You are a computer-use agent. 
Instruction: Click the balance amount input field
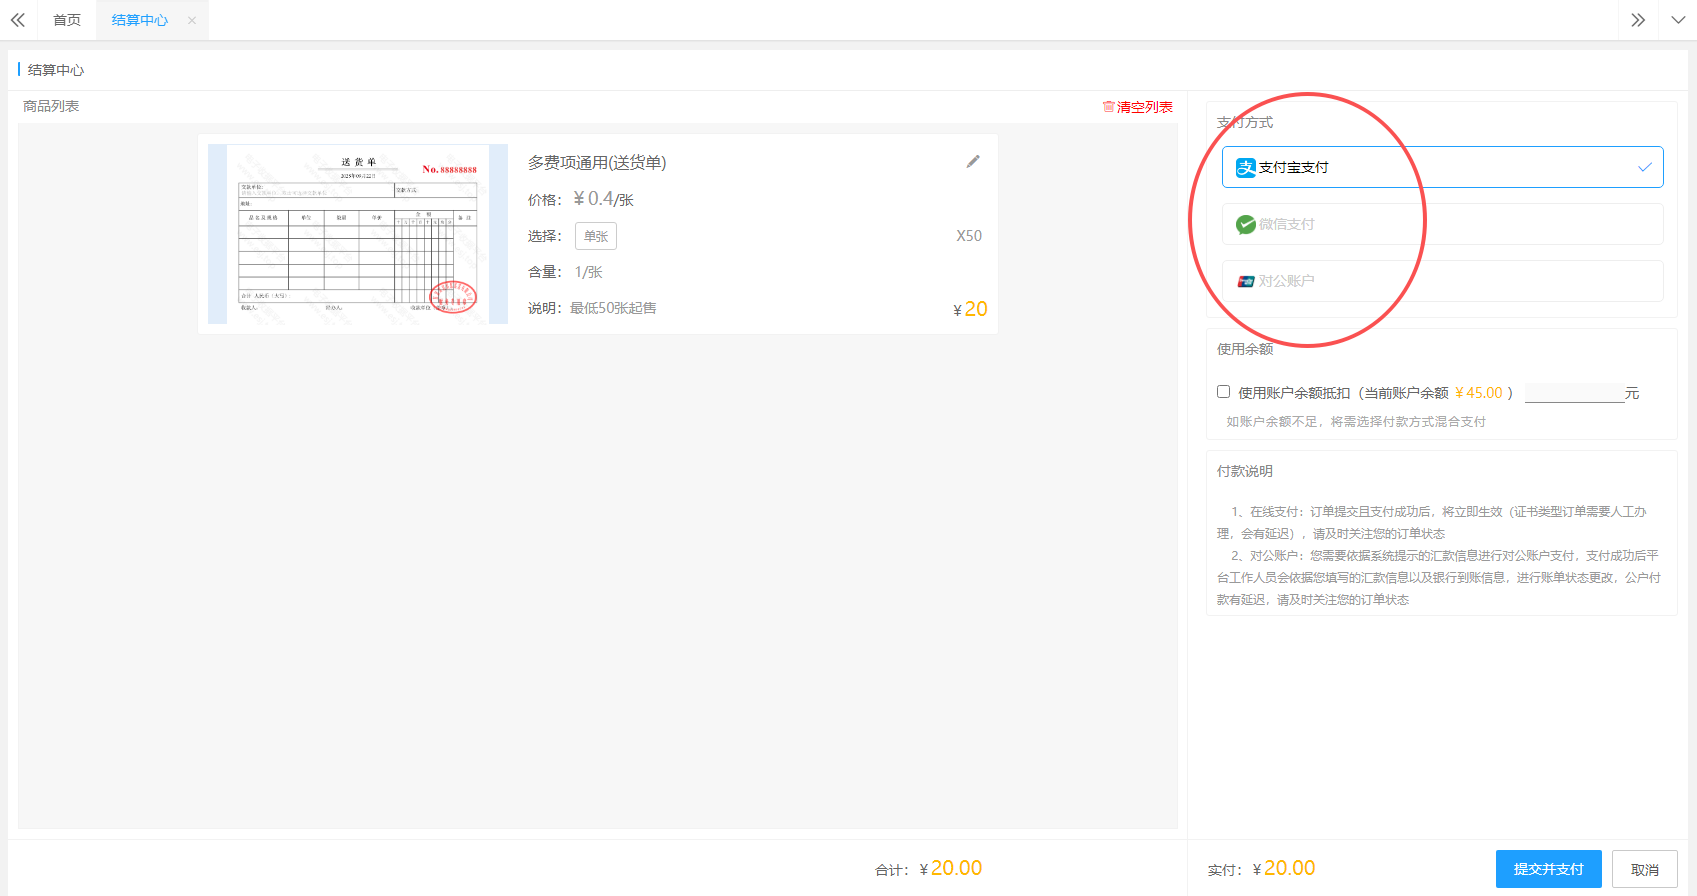[x=1574, y=393]
